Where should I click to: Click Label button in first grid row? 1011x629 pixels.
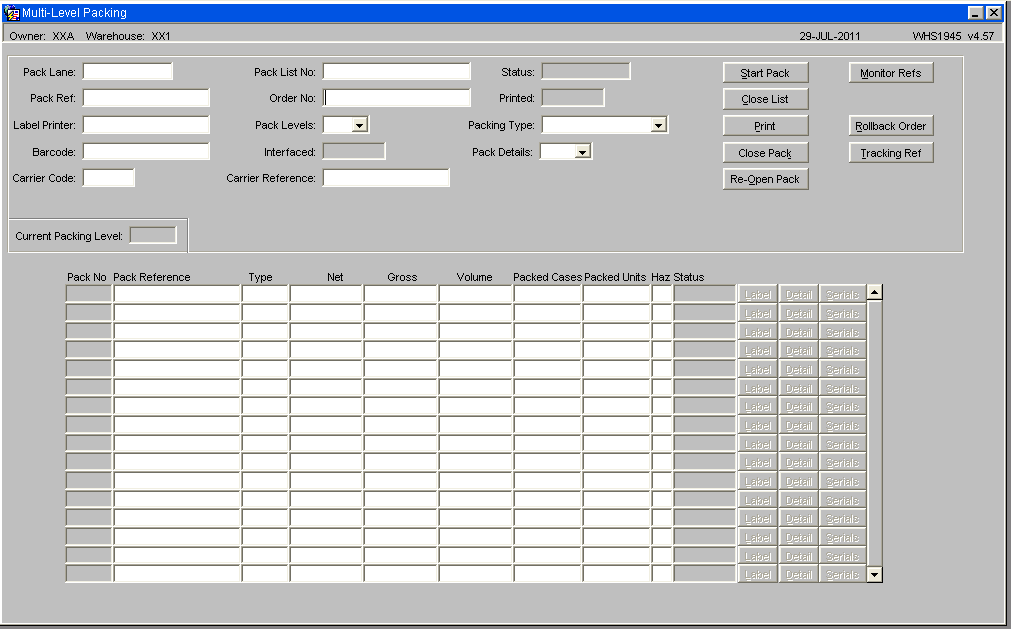[x=758, y=295]
